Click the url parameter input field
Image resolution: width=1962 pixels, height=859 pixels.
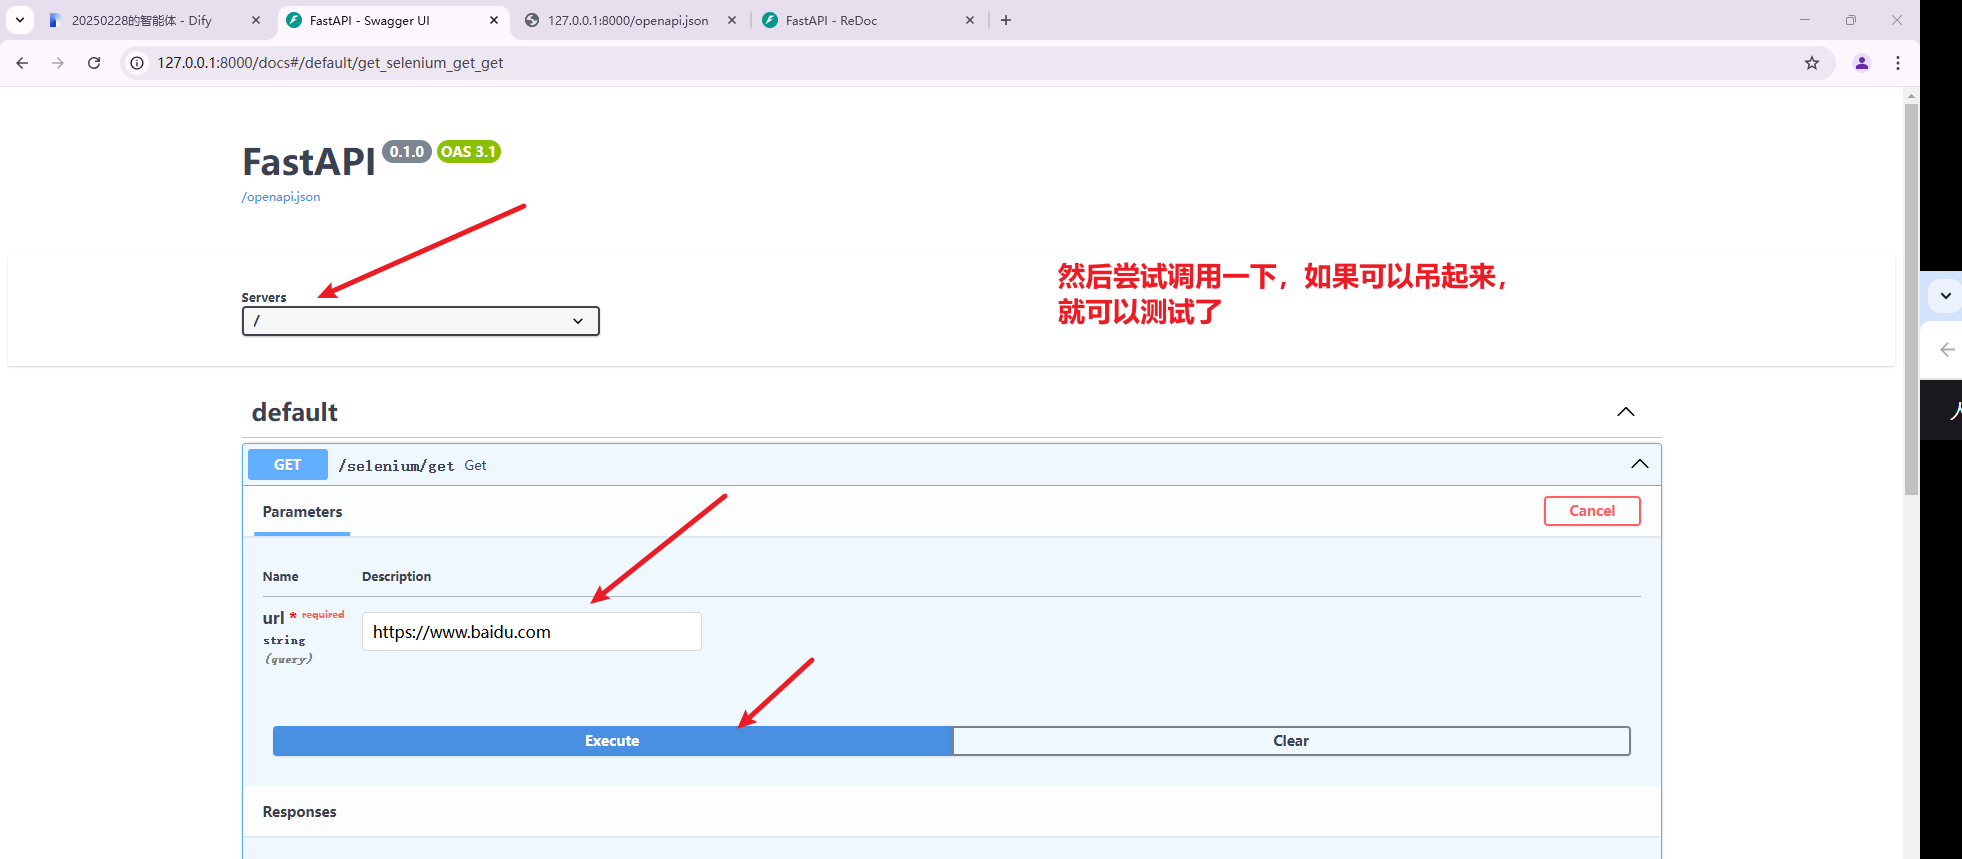532,632
